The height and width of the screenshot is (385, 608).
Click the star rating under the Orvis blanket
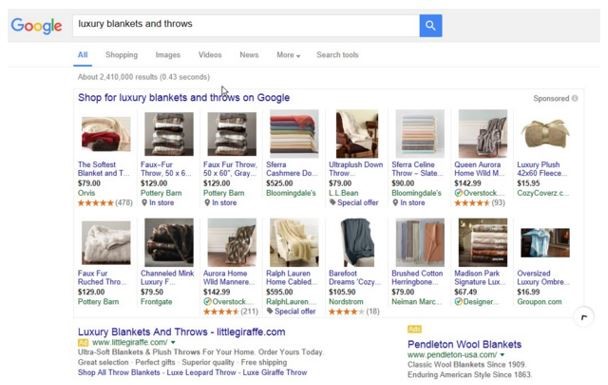[x=95, y=203]
